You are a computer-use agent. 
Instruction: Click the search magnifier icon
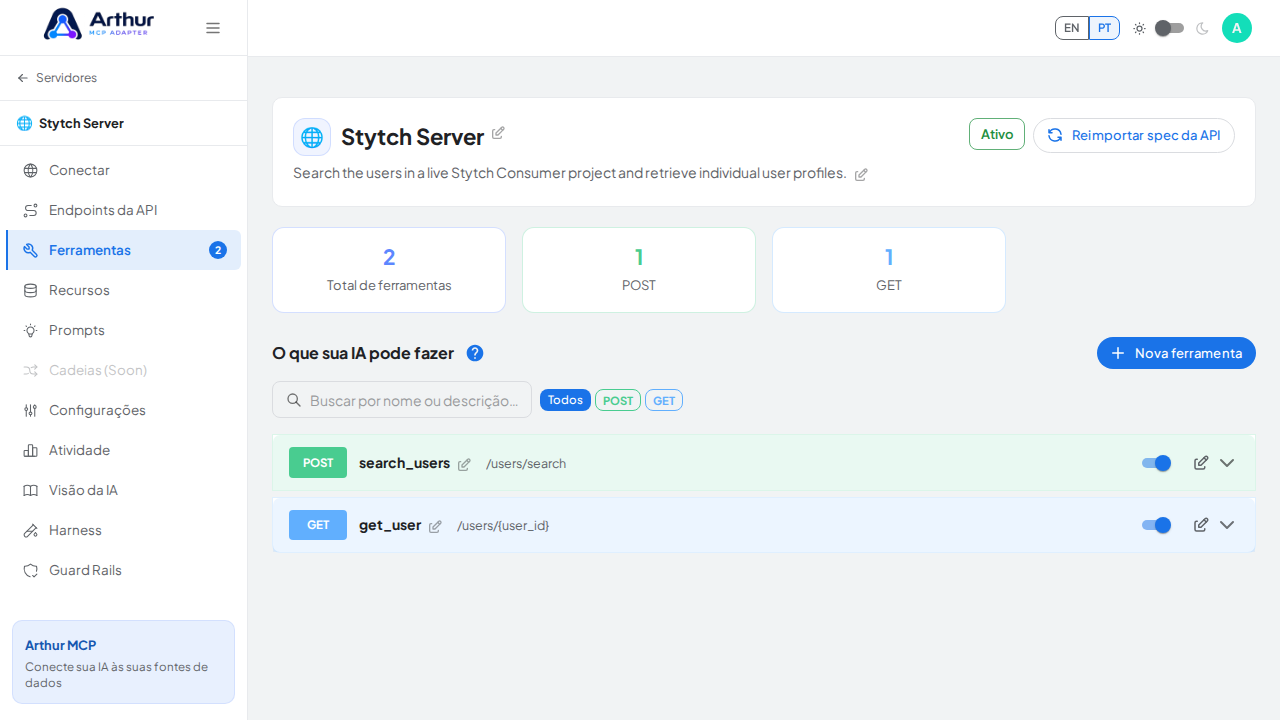(x=294, y=400)
